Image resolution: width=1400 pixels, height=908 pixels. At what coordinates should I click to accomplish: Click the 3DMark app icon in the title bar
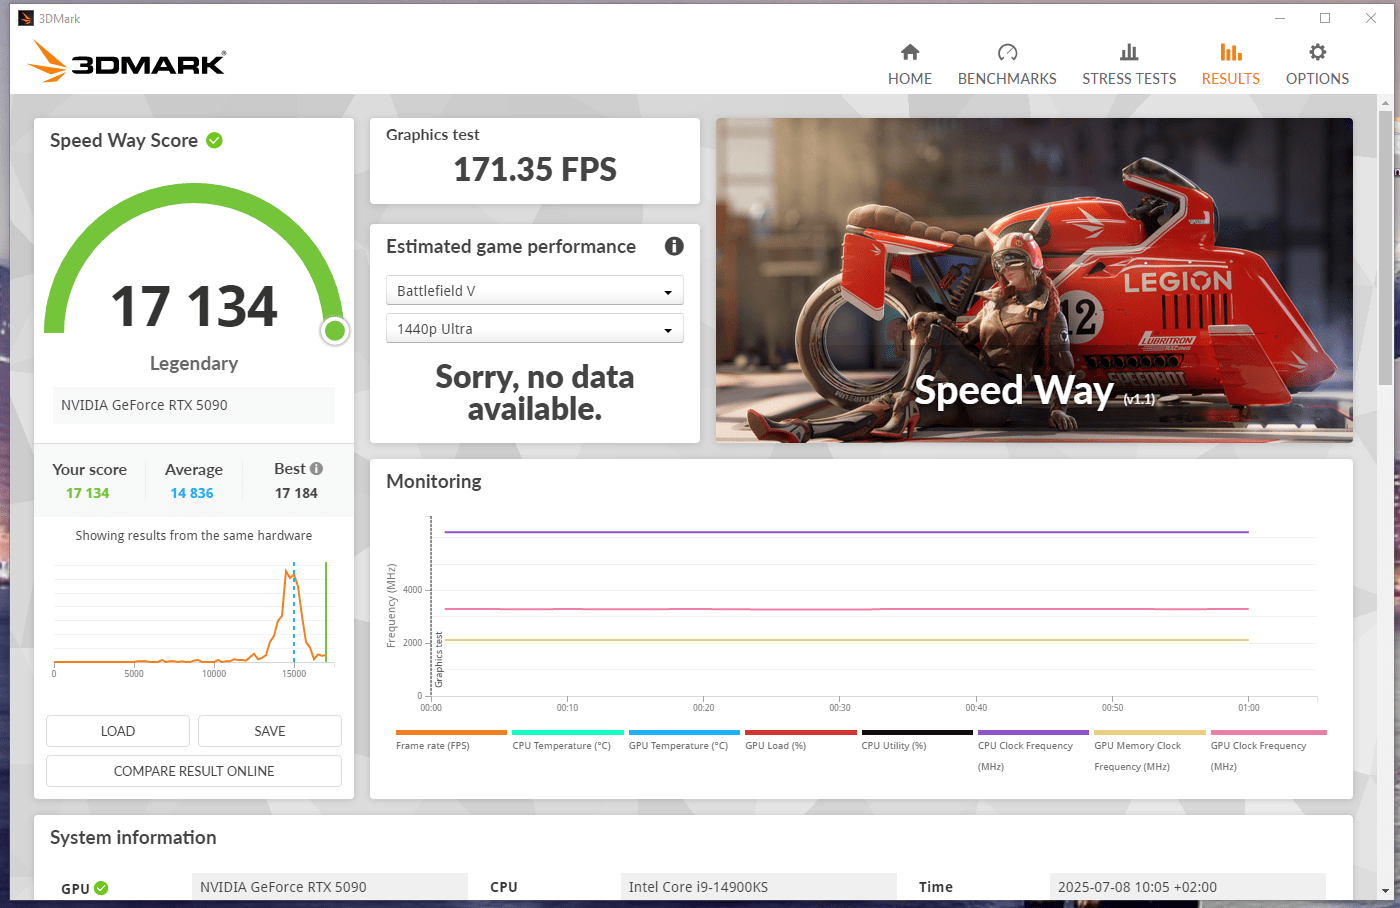point(26,18)
